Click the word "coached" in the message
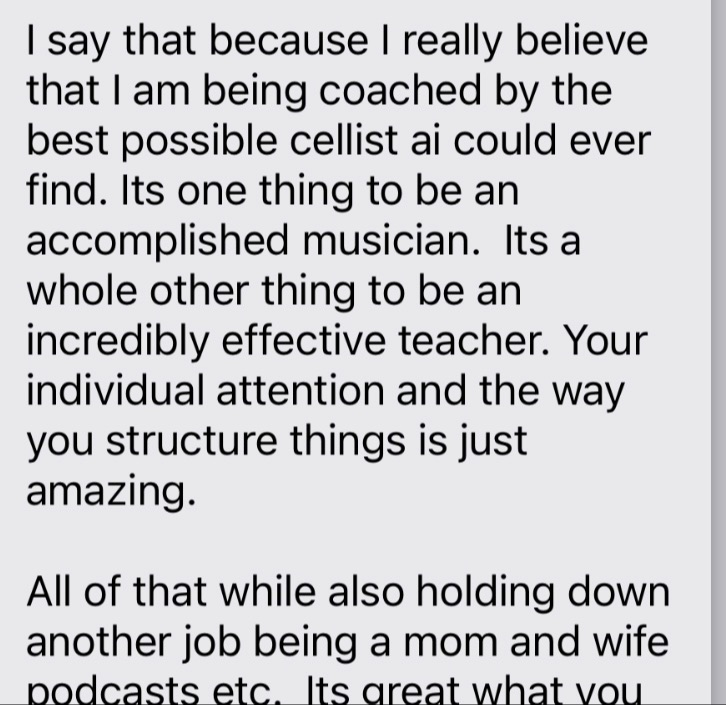Image resolution: width=726 pixels, height=705 pixels. tap(401, 91)
